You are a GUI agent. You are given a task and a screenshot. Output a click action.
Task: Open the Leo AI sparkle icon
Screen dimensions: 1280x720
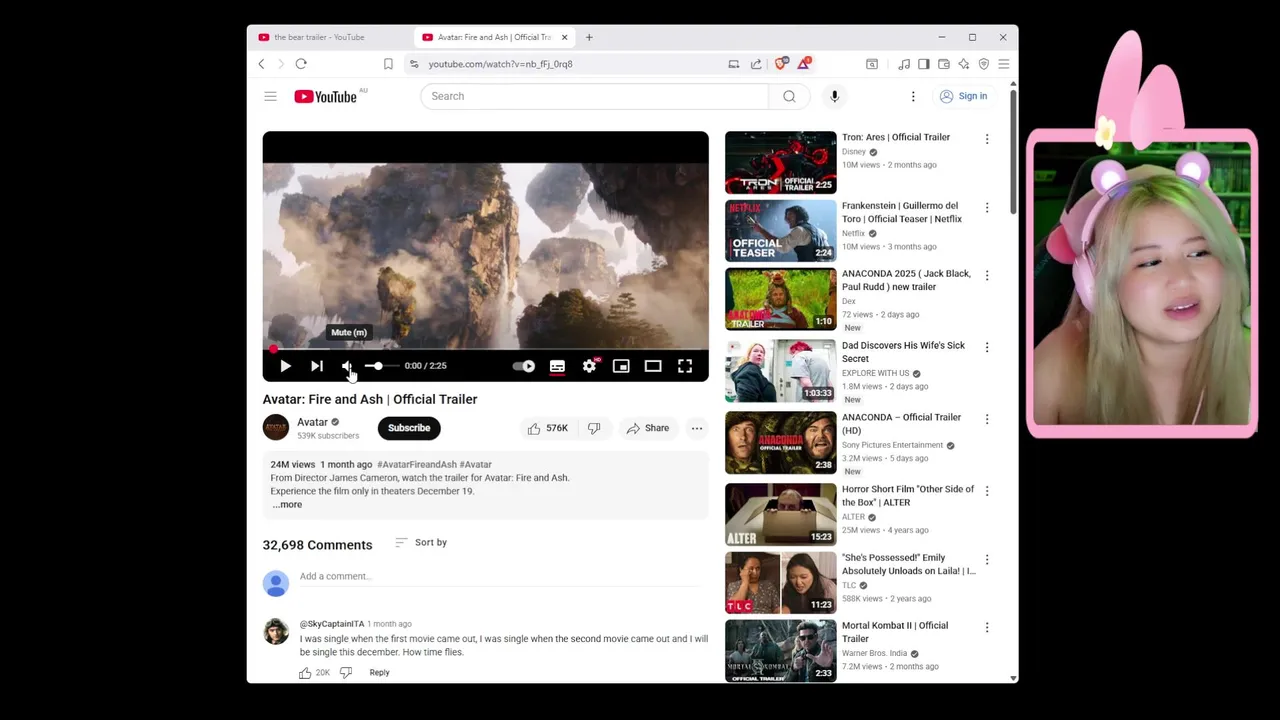tap(964, 64)
